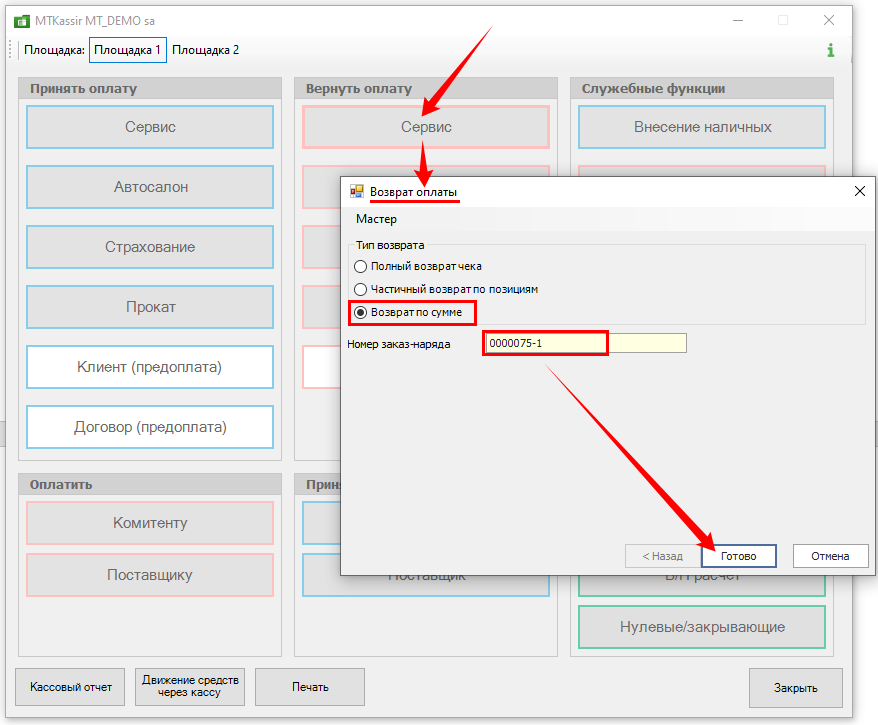Click the green info icon
The width and height of the screenshot is (878, 725).
pos(830,50)
